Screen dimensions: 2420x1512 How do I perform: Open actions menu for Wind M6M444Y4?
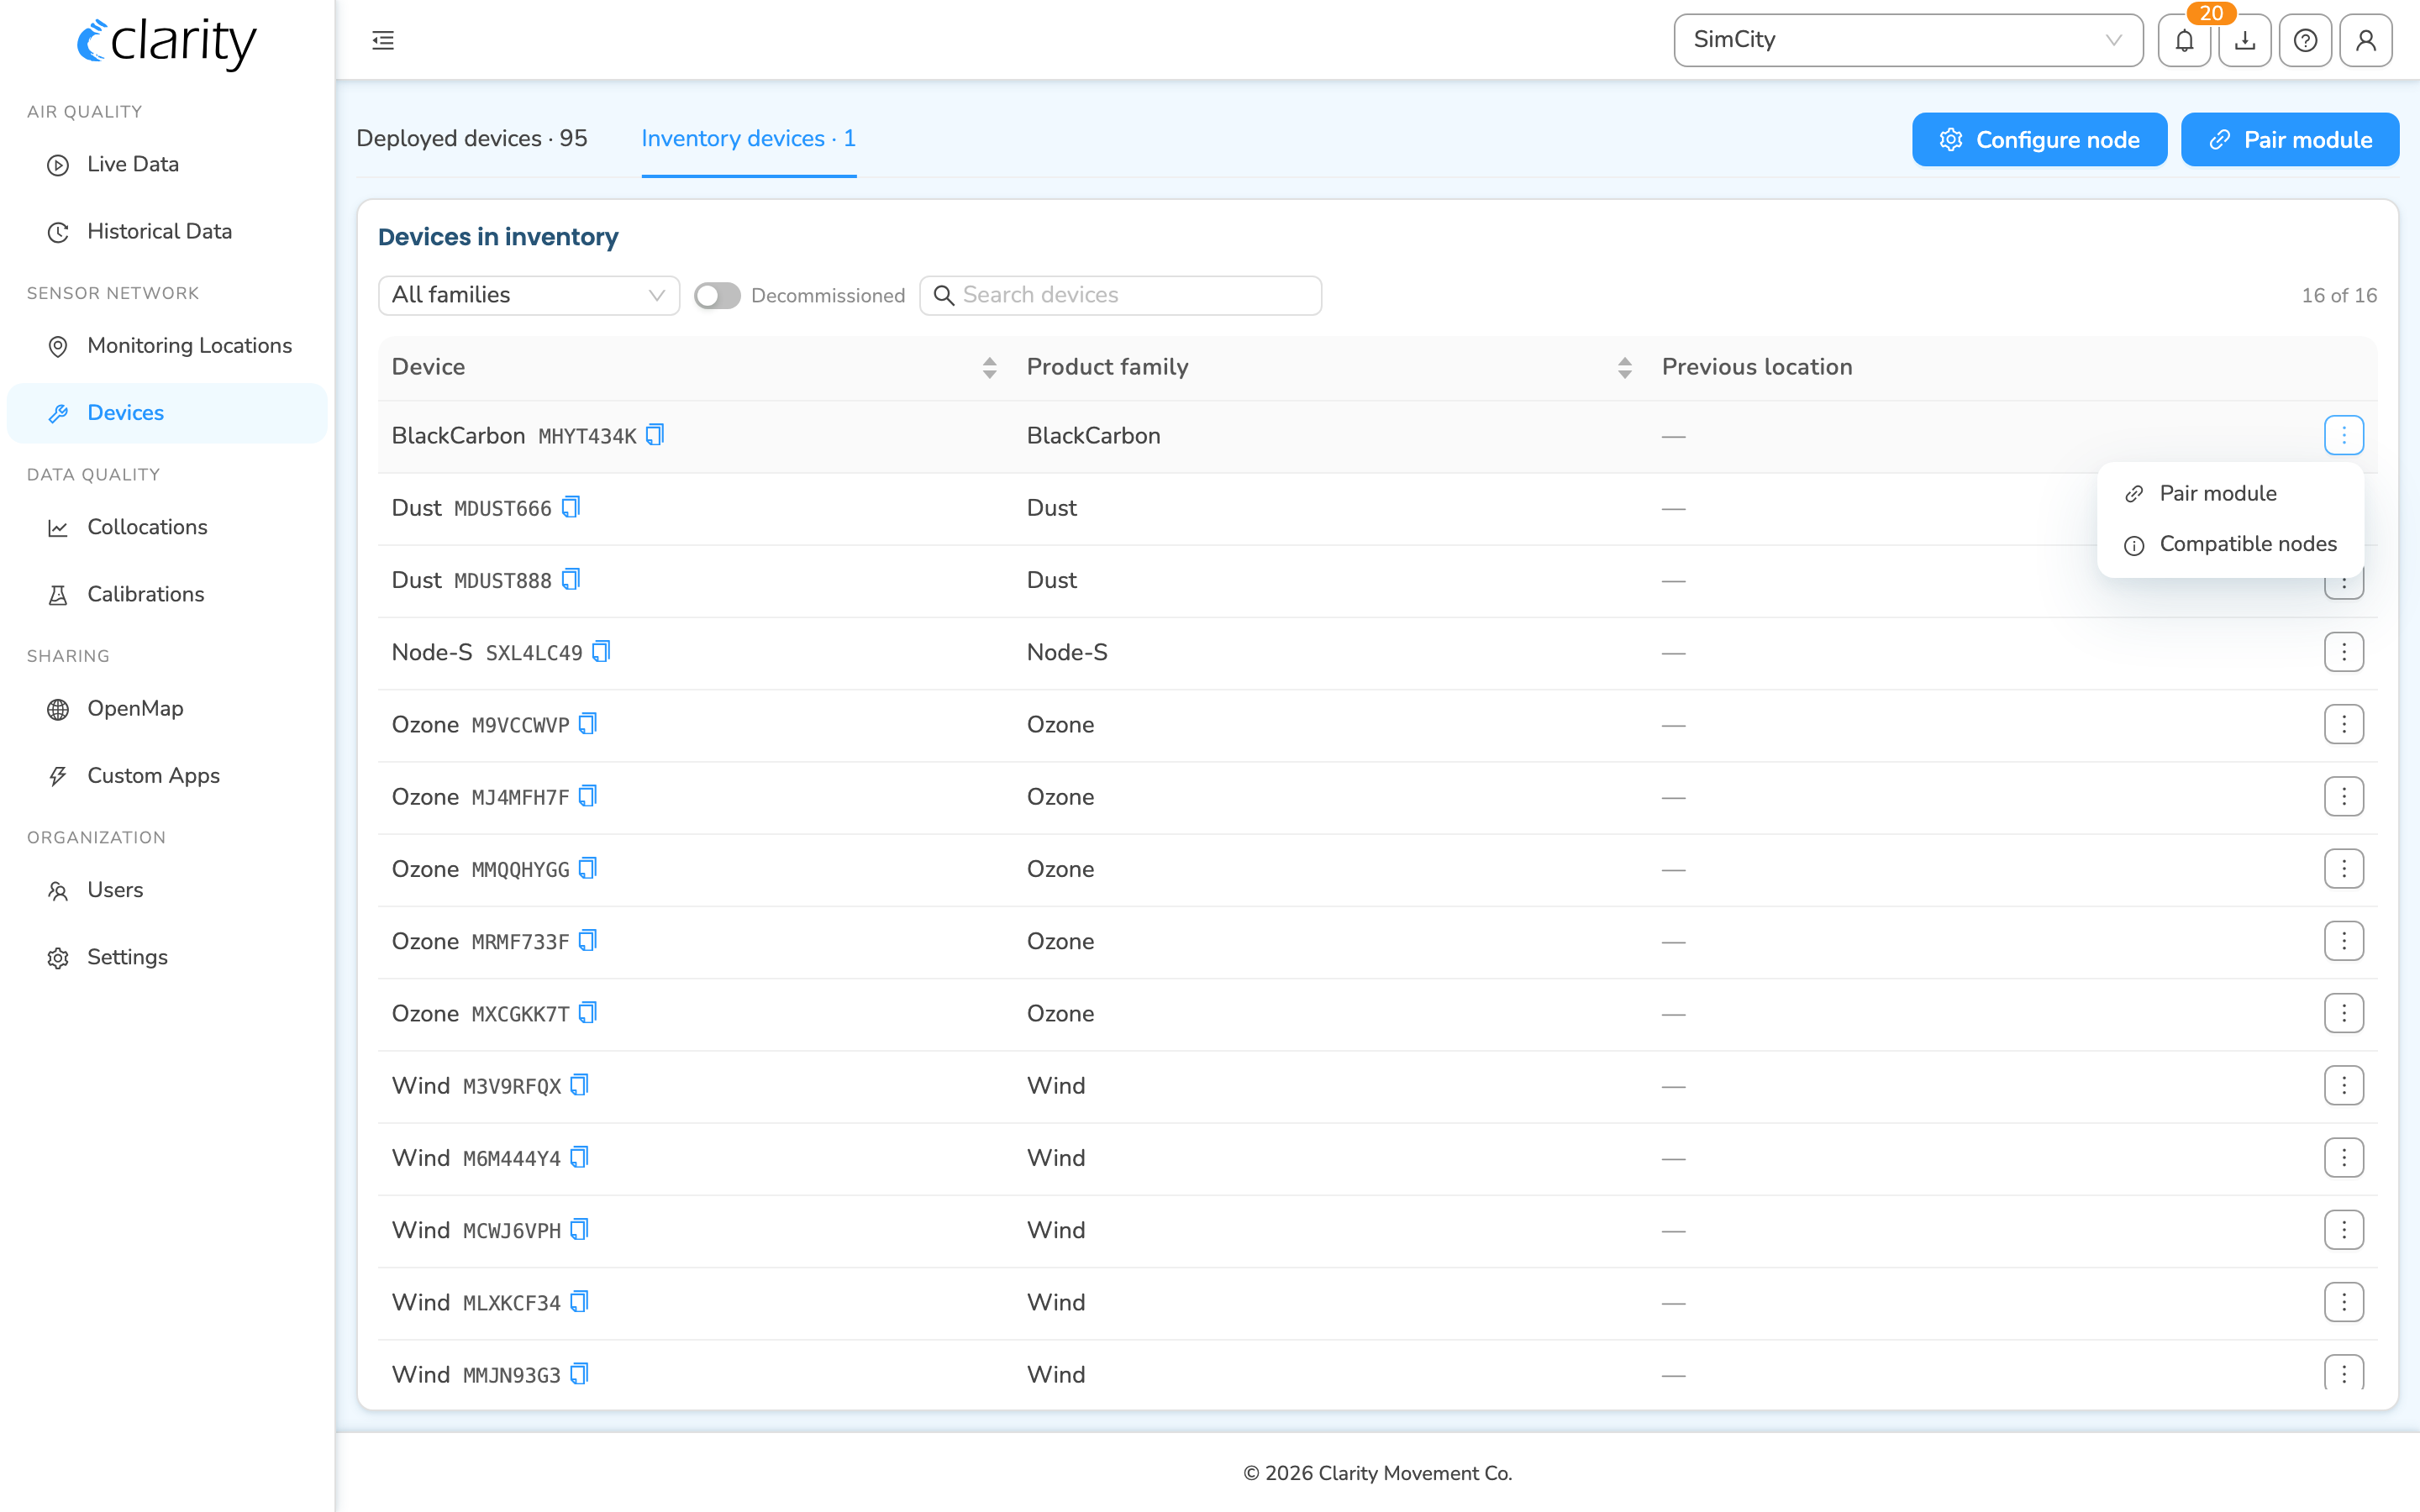(2344, 1158)
